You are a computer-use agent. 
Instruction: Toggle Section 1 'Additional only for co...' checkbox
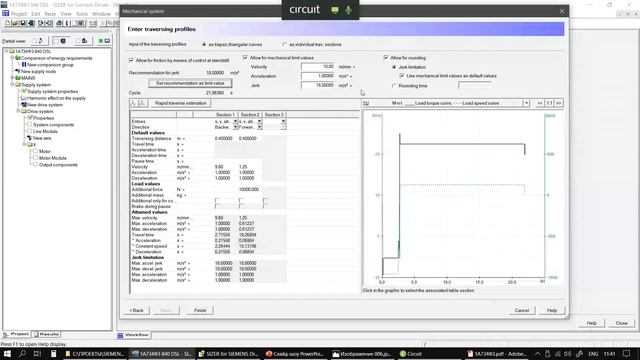coord(217,200)
